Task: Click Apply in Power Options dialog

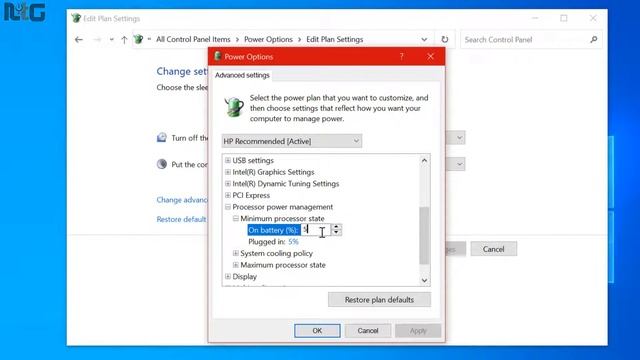Action: click(418, 331)
